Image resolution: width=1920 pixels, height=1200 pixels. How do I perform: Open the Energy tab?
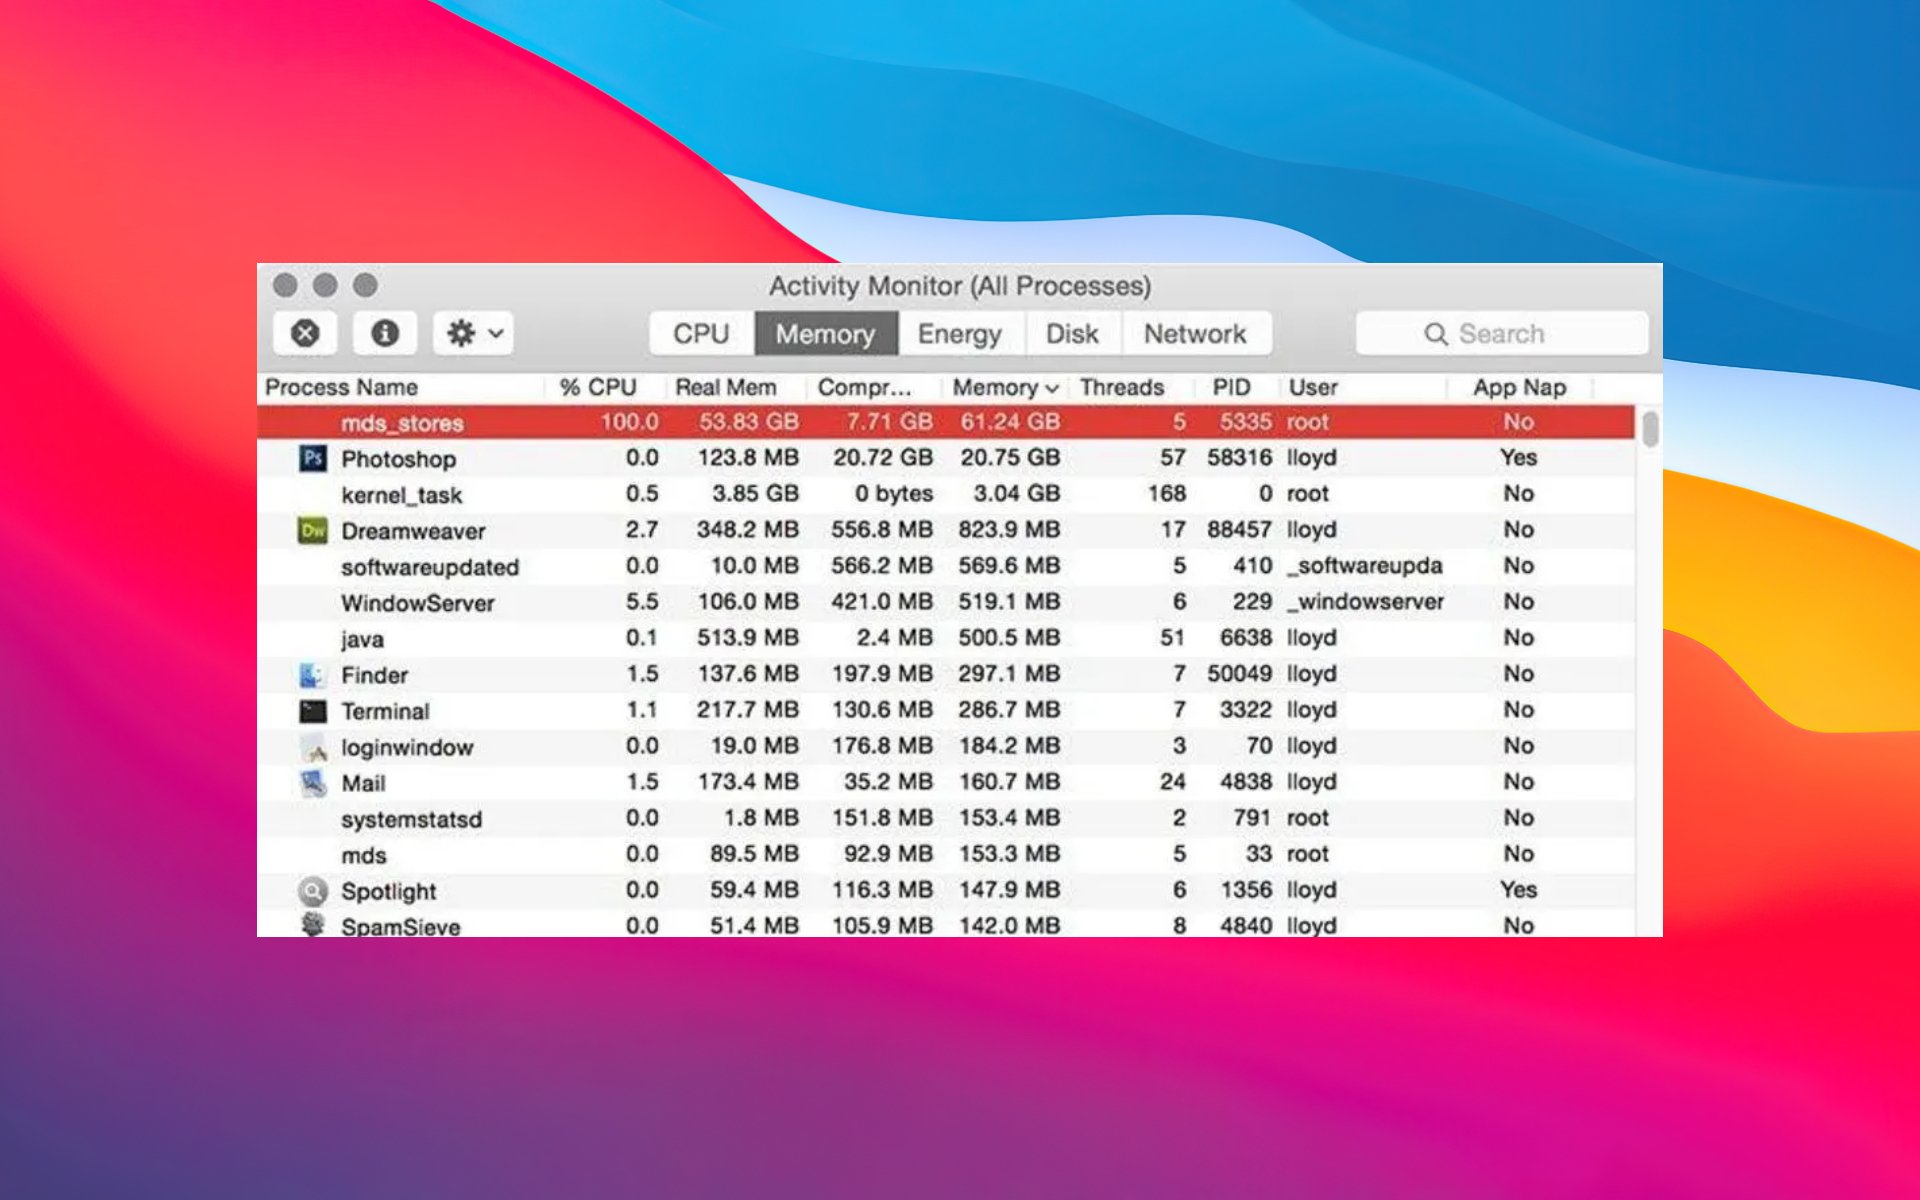[960, 333]
